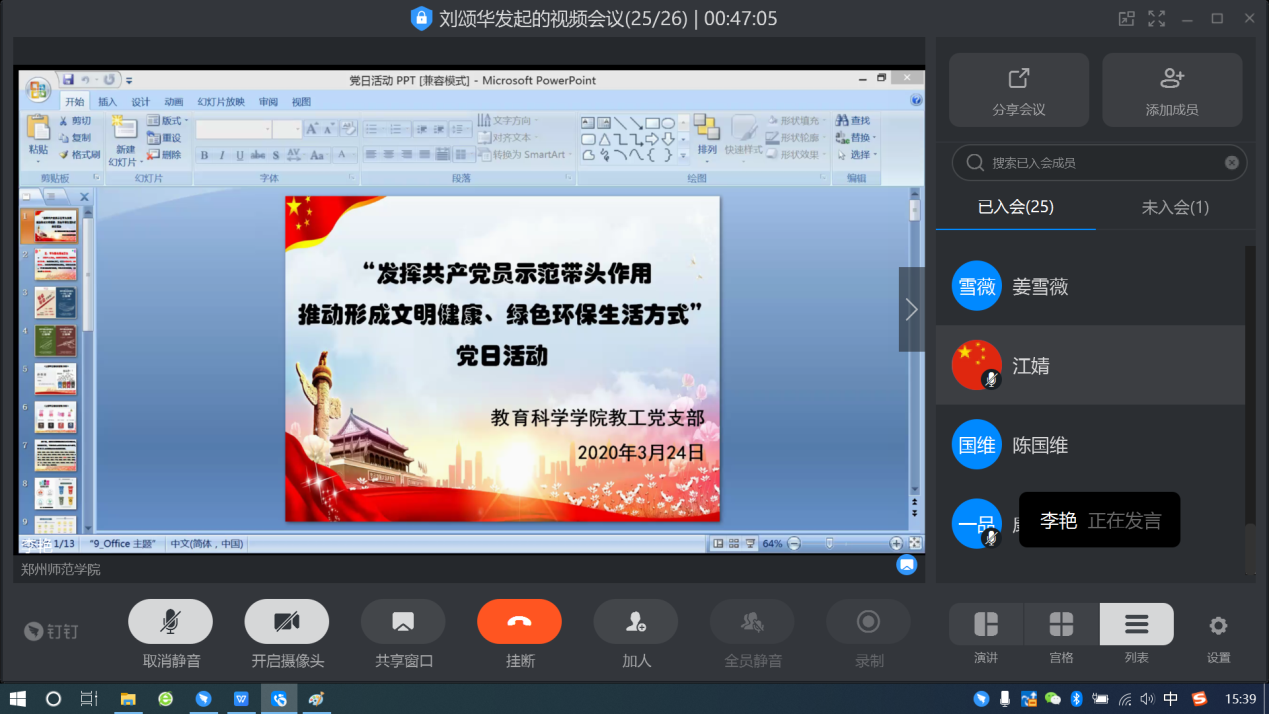Open 分享会议 share meeting
The height and width of the screenshot is (714, 1269).
point(1018,90)
